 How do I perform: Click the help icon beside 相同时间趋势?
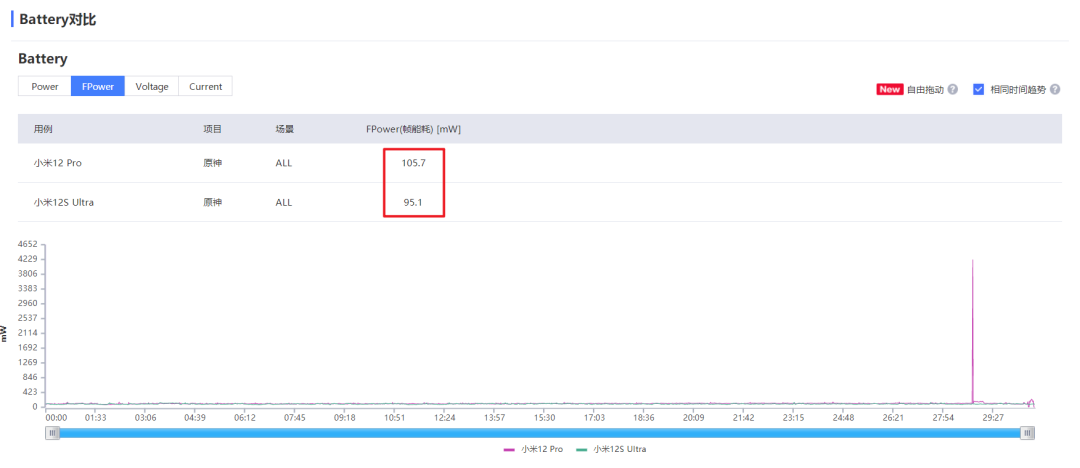[1054, 89]
